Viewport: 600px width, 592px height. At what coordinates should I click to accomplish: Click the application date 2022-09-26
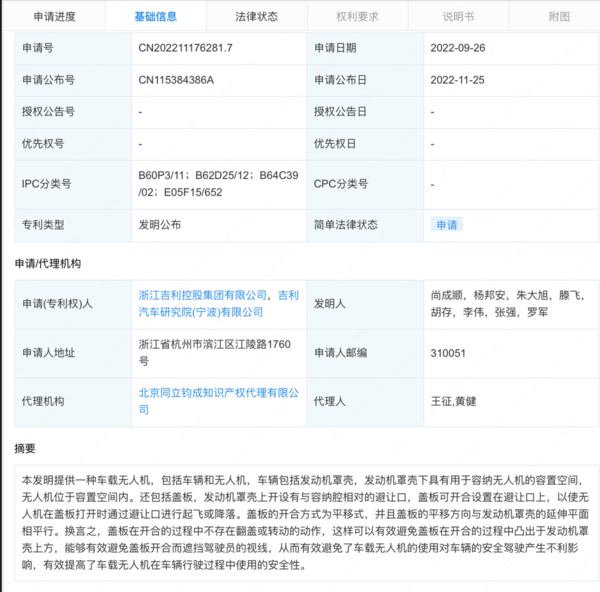click(x=458, y=48)
